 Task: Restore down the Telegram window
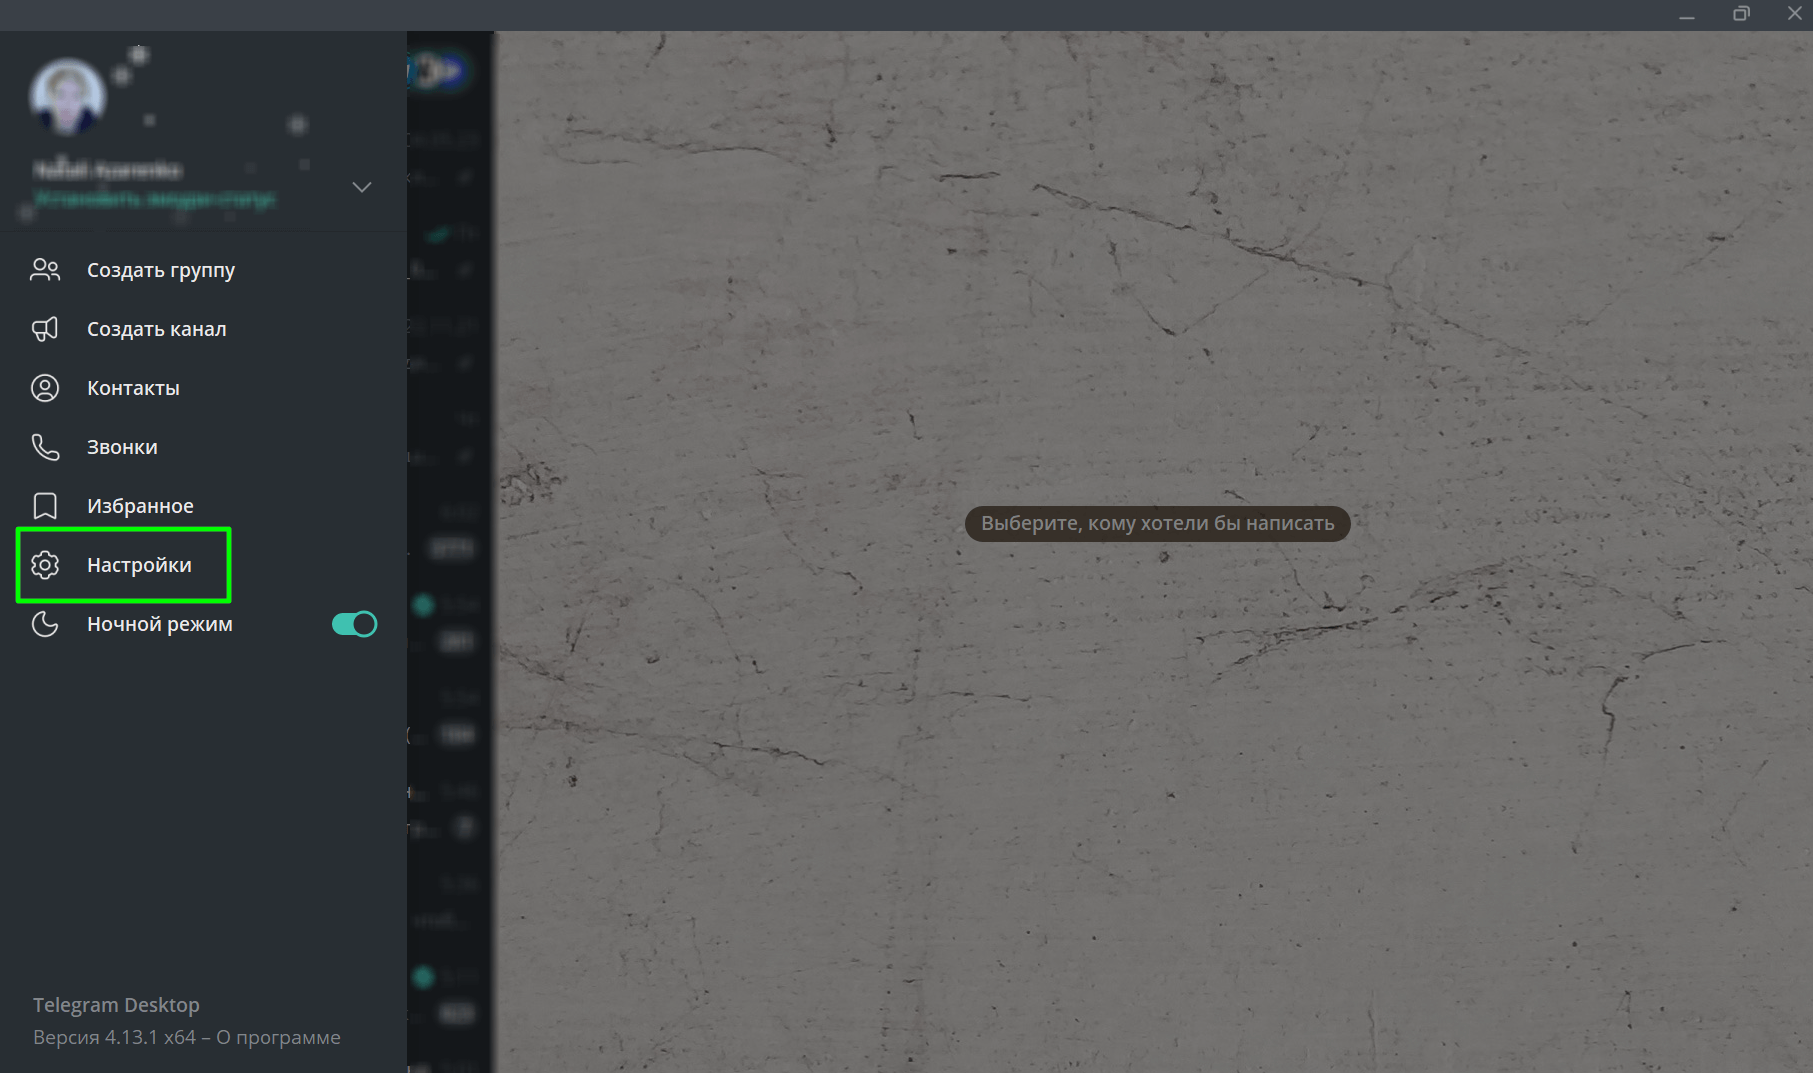(1741, 15)
